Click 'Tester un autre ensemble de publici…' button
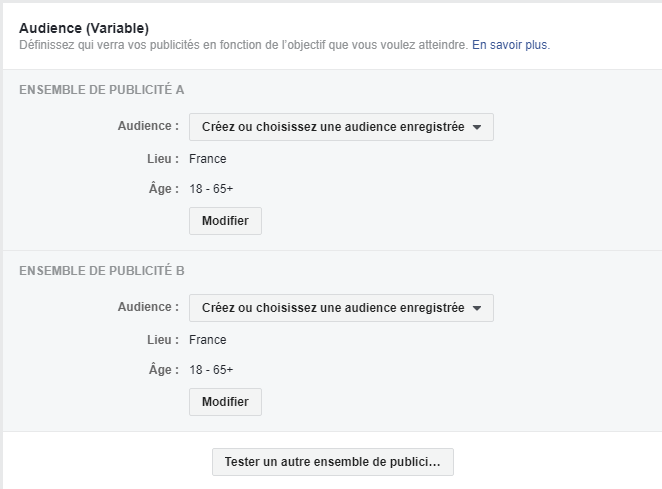This screenshot has height=489, width=662. coord(332,462)
